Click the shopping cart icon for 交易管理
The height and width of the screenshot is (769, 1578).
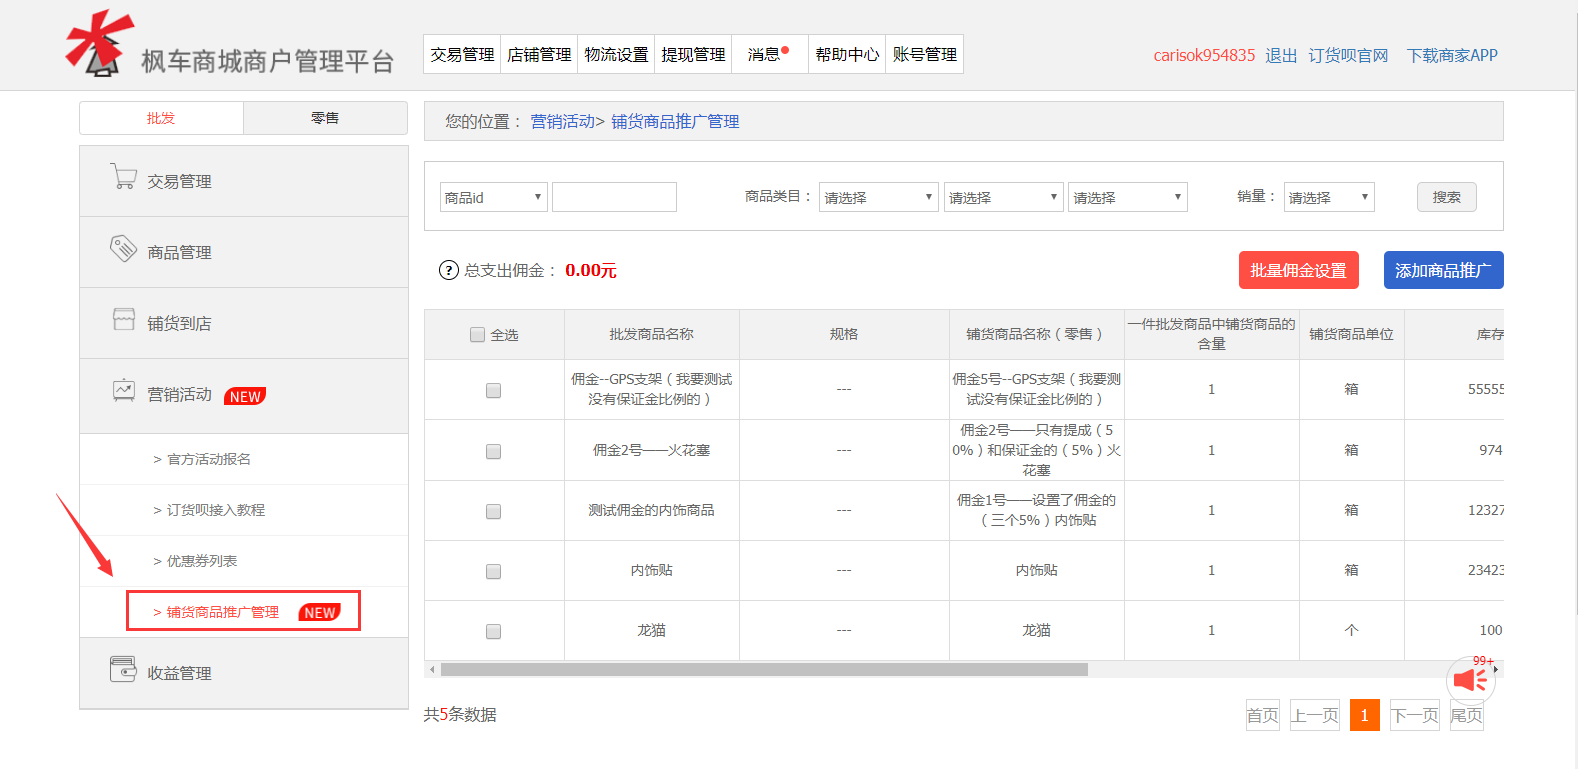(x=123, y=178)
